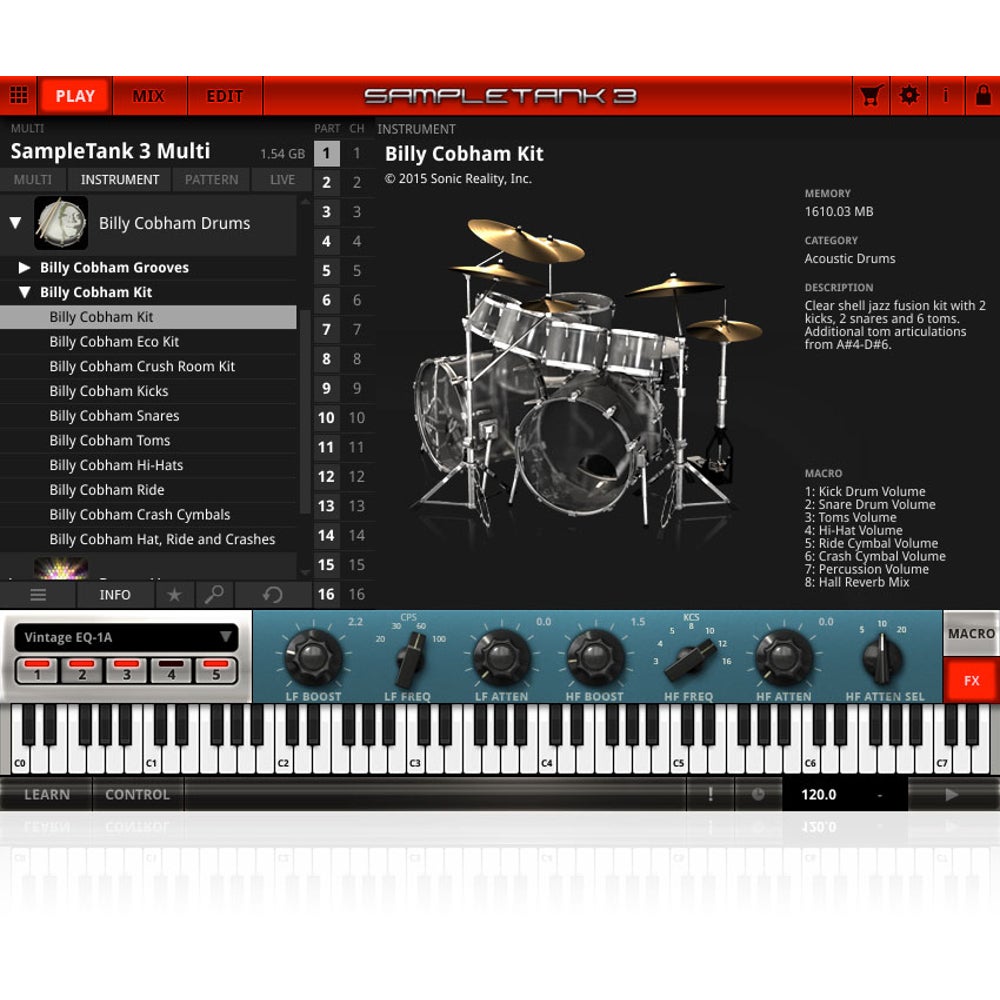Show the MACRO panel

(x=971, y=633)
